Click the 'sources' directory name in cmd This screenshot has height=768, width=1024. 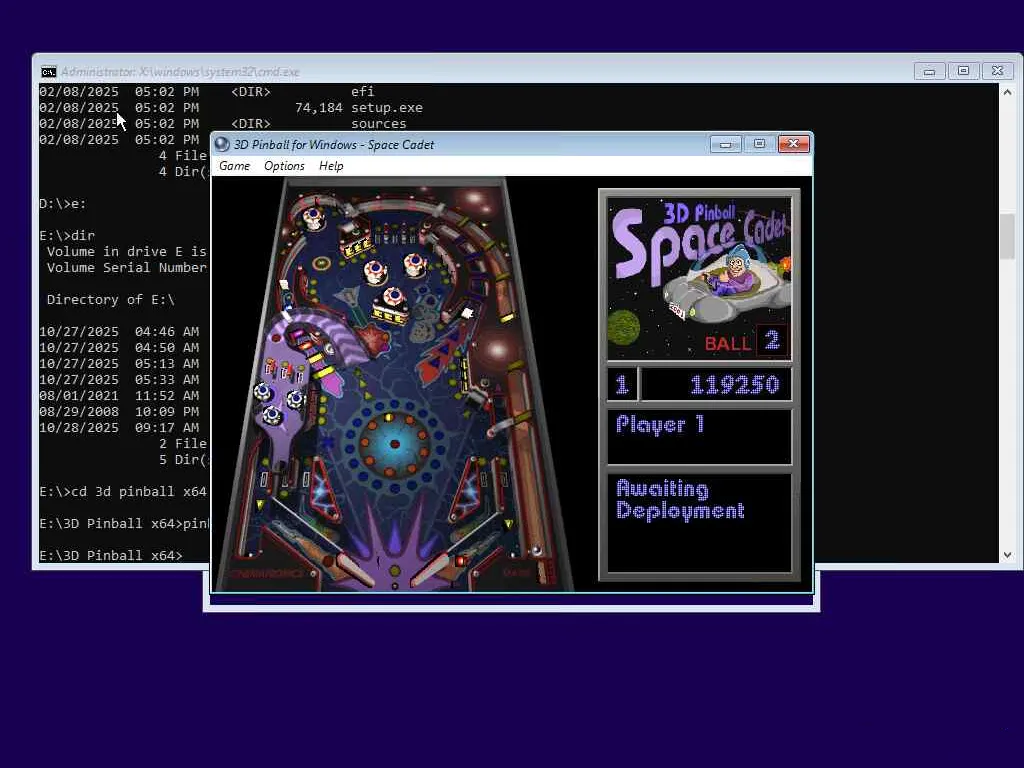pyautogui.click(x=379, y=123)
